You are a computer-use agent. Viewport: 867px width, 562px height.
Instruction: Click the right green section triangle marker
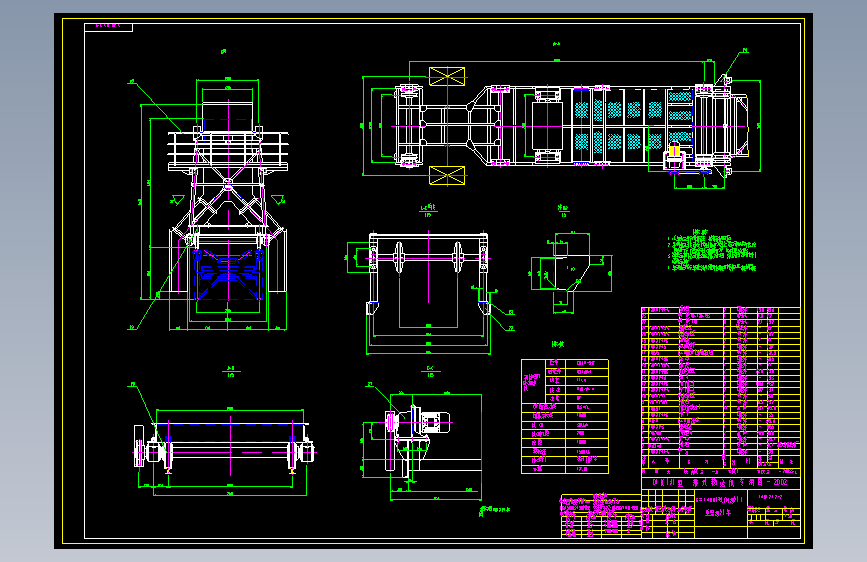[x=278, y=200]
